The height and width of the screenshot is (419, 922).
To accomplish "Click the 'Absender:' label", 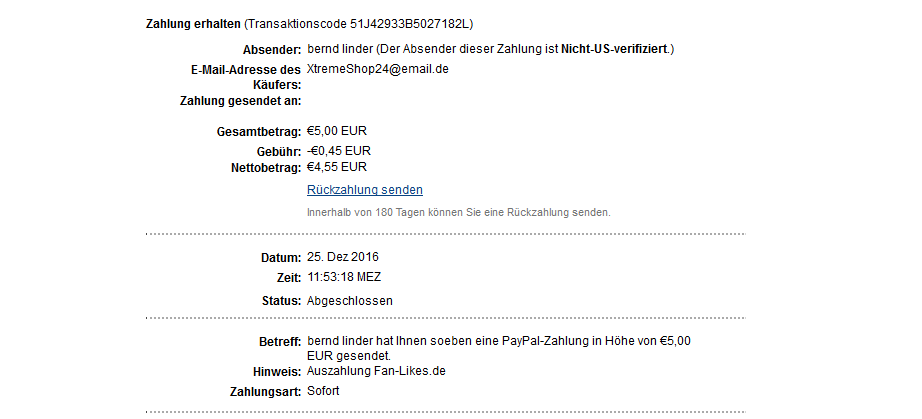I will 272,50.
